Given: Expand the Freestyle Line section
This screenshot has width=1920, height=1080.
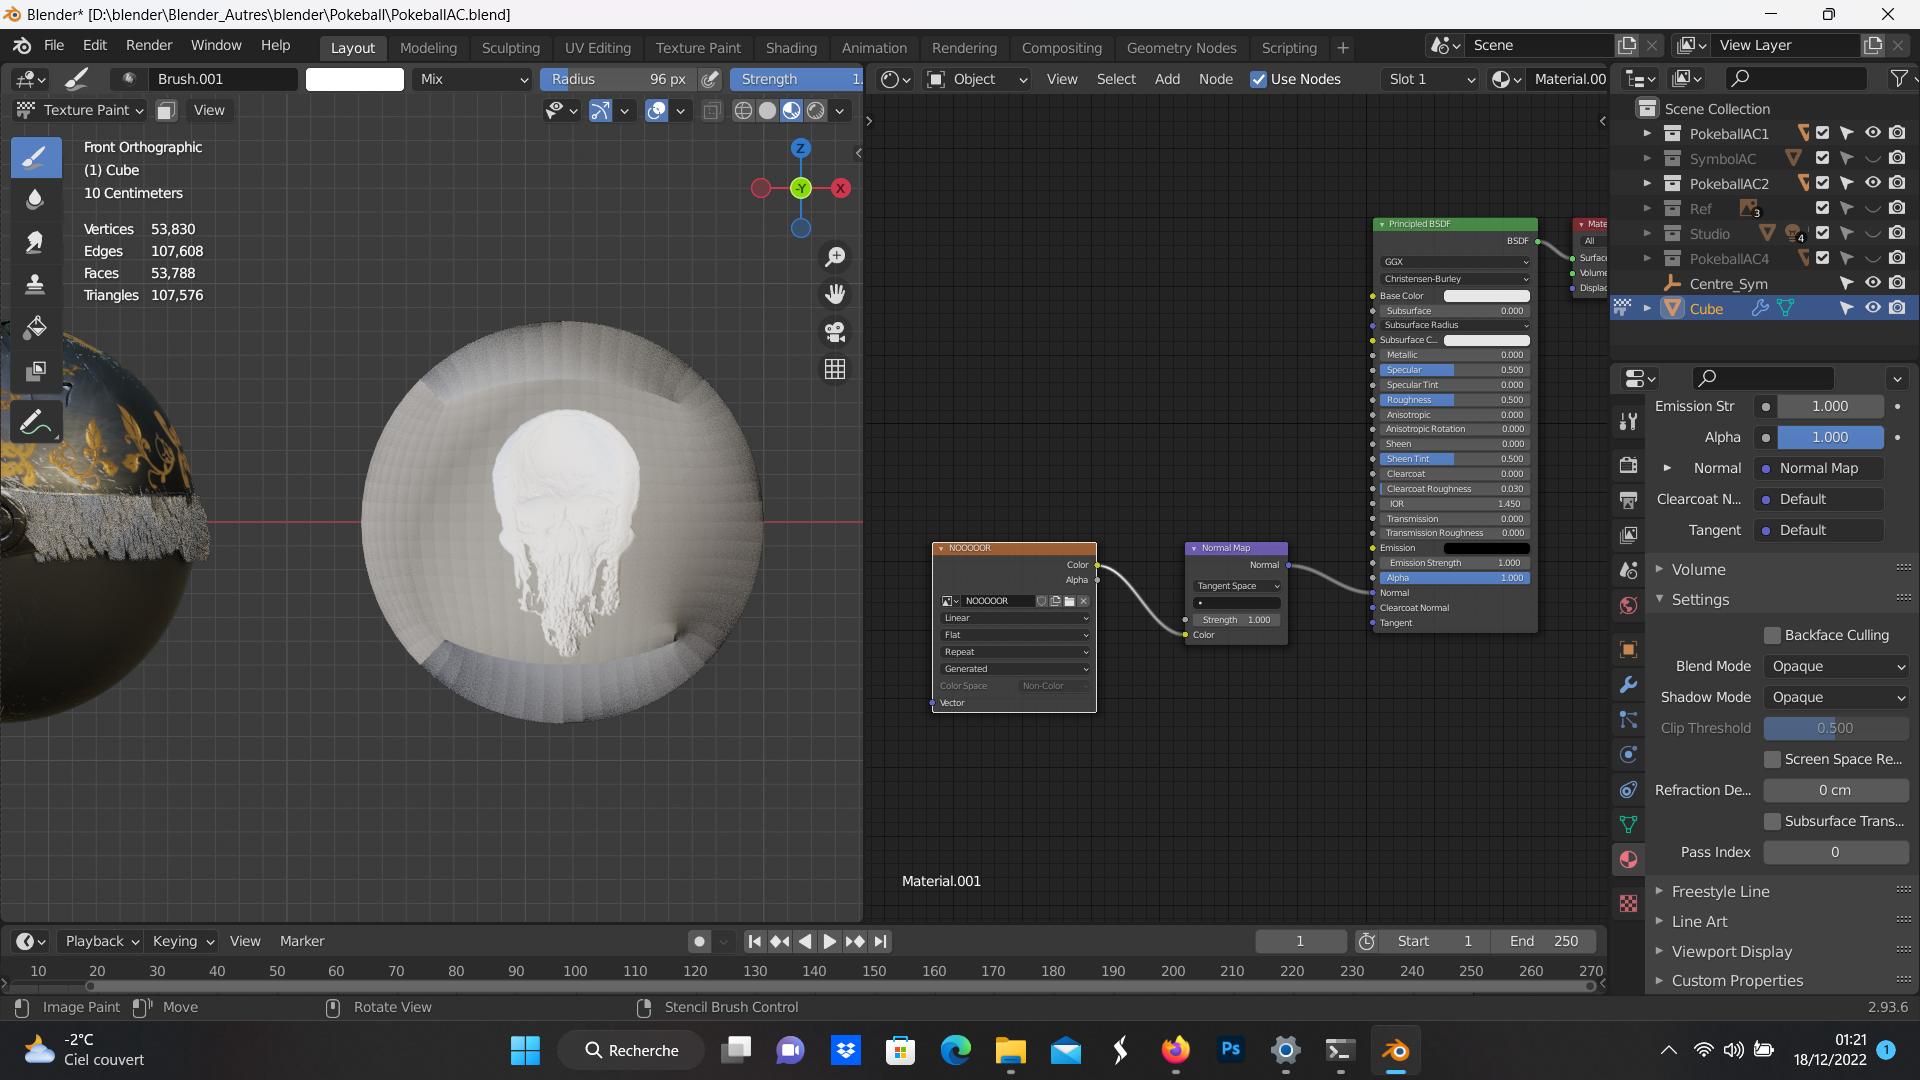Looking at the screenshot, I should click(x=1660, y=891).
